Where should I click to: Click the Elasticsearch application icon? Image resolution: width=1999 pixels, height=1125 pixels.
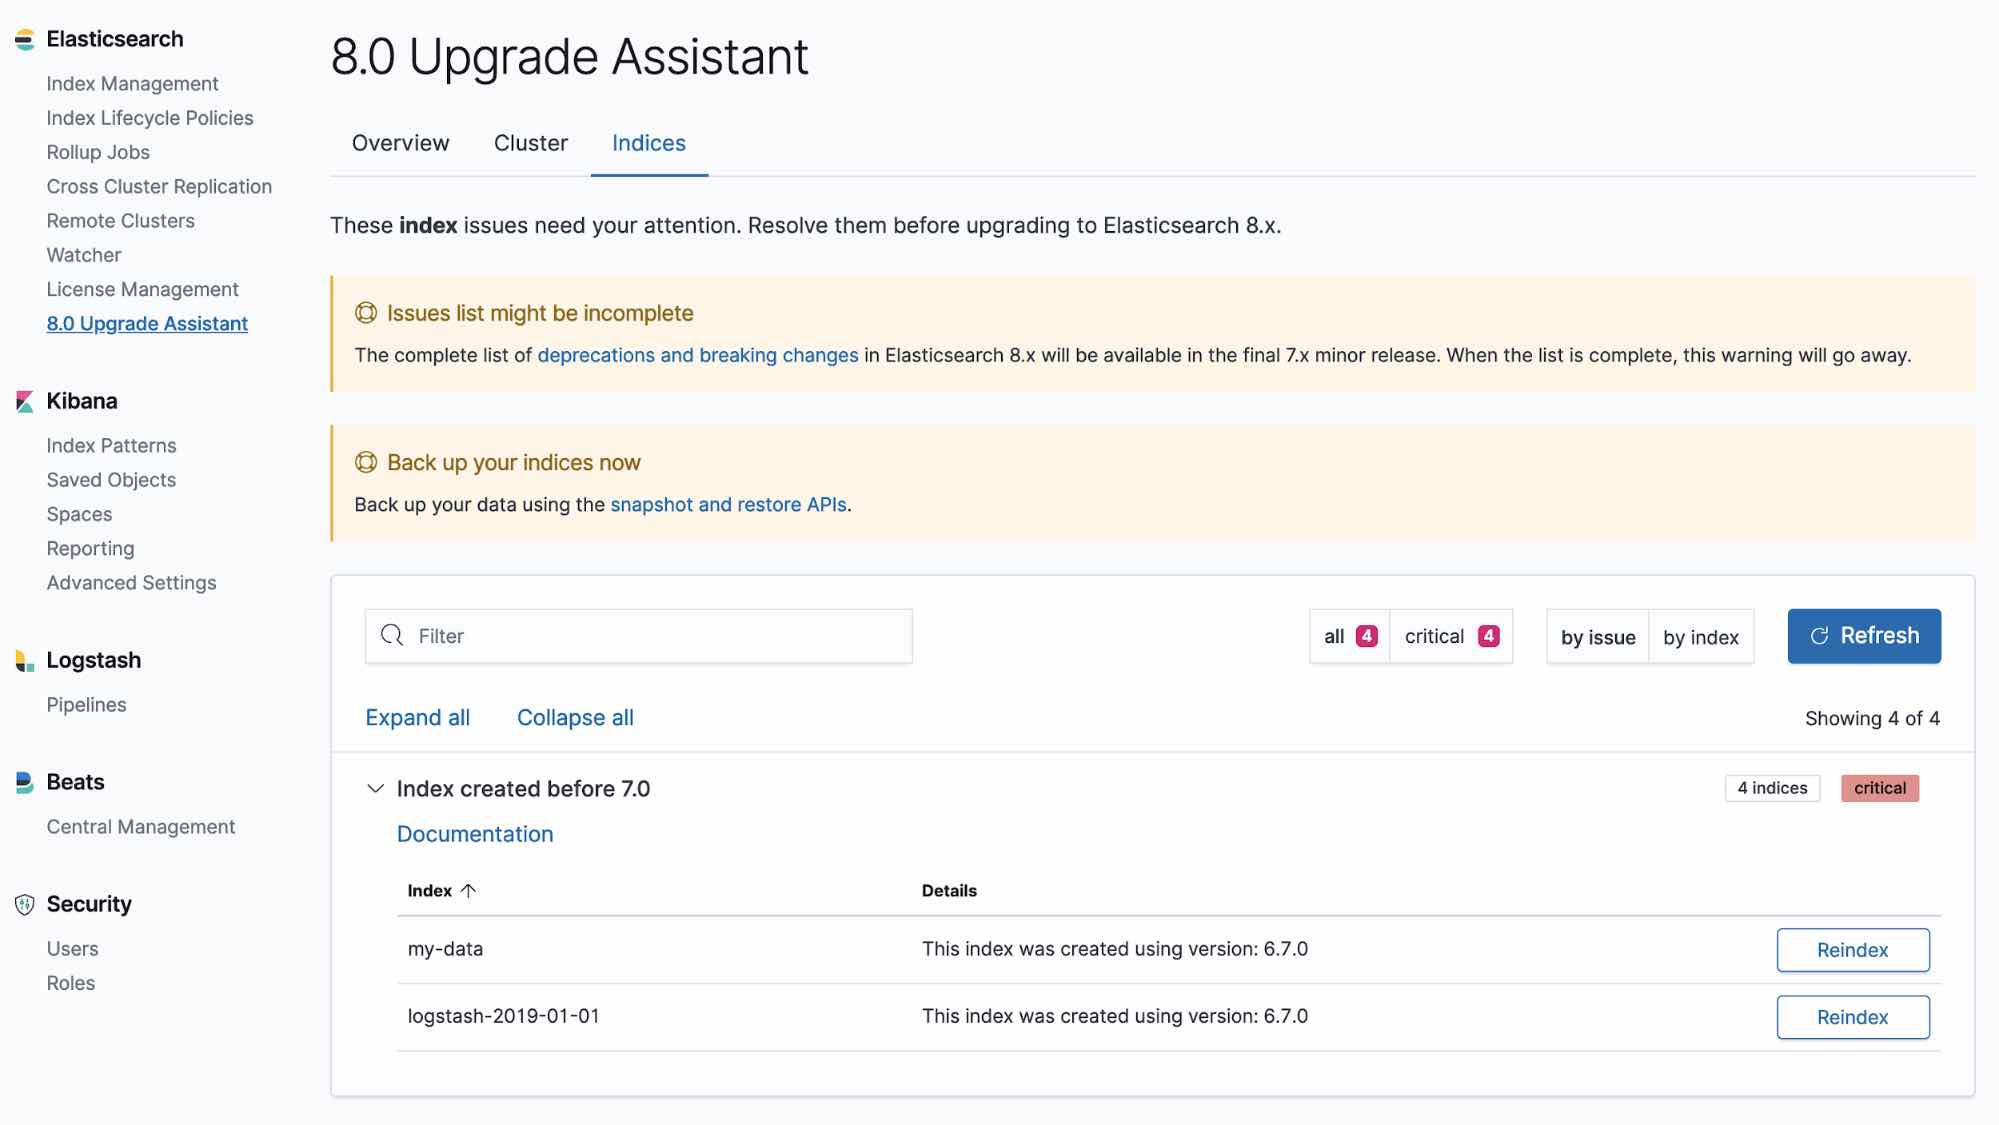point(22,37)
